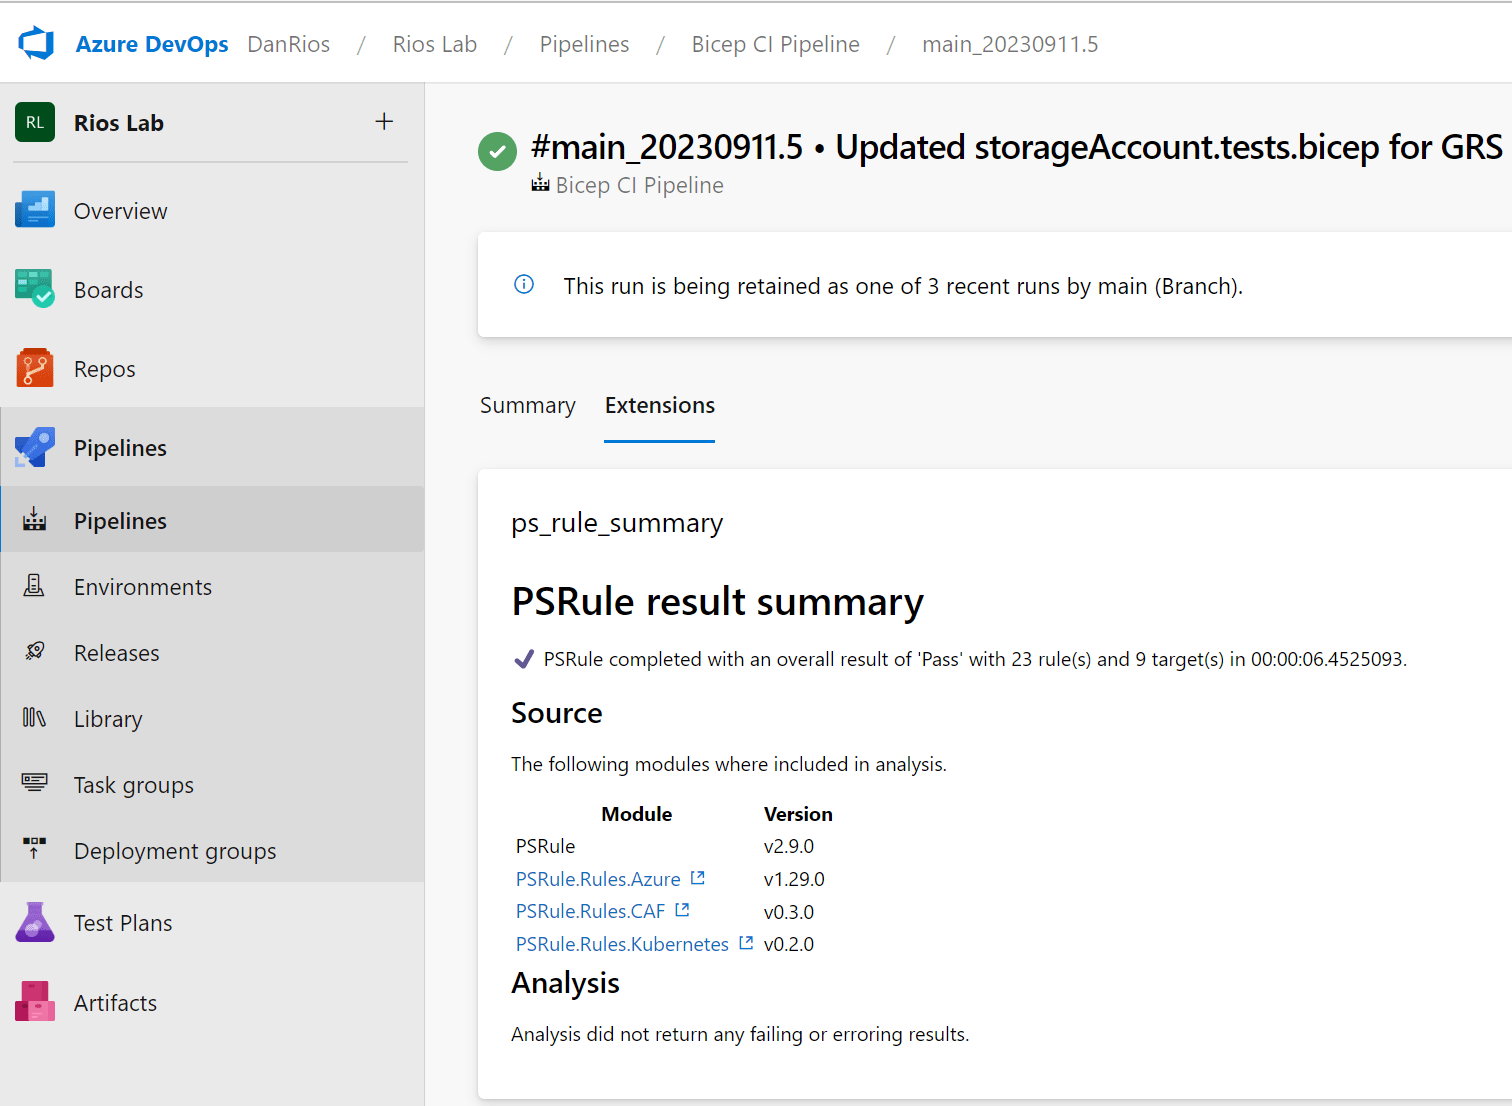Open Deployment groups in sidebar

[175, 851]
